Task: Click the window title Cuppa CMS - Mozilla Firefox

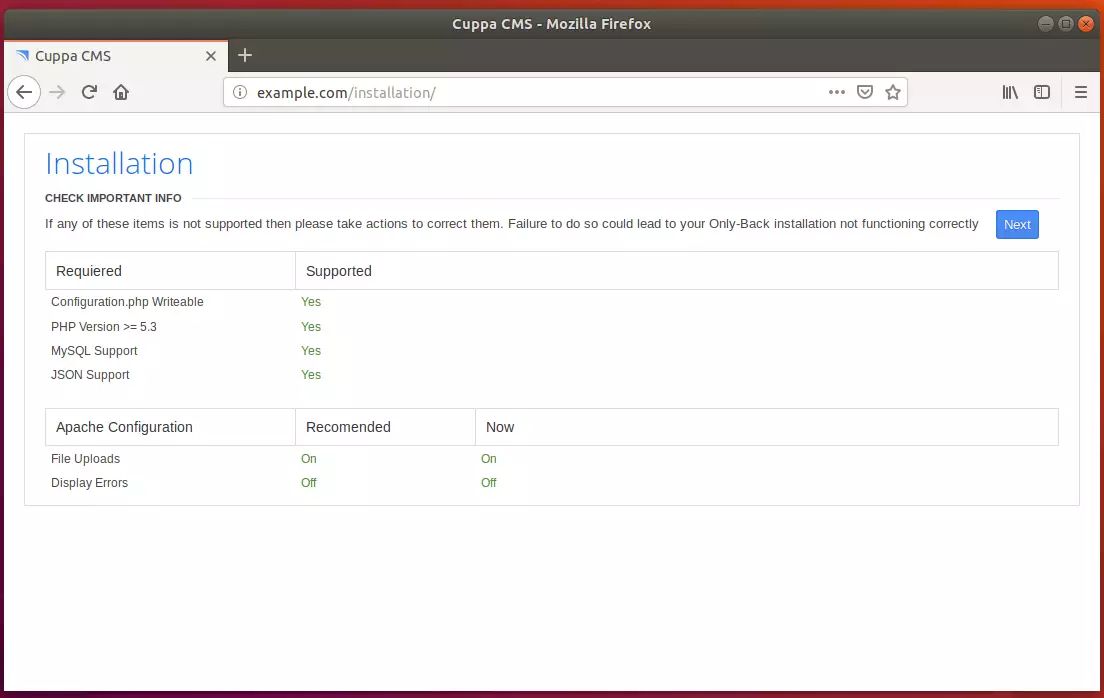Action: pyautogui.click(x=551, y=24)
